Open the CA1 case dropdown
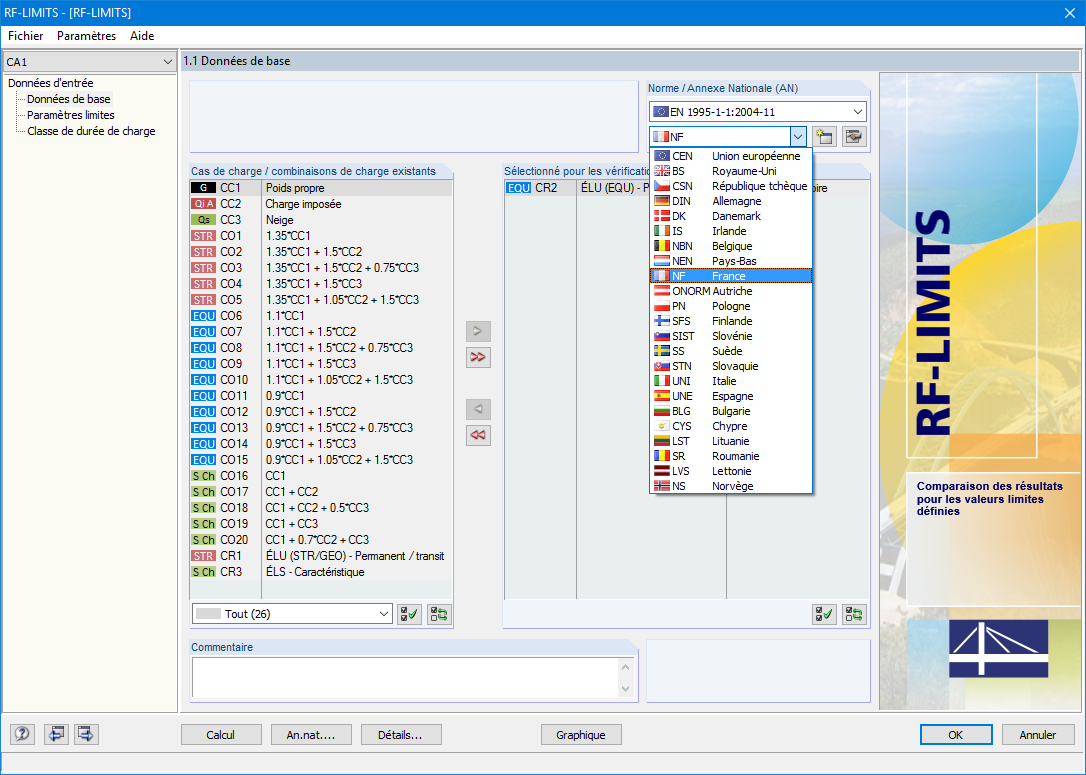1086x775 pixels. [x=89, y=62]
